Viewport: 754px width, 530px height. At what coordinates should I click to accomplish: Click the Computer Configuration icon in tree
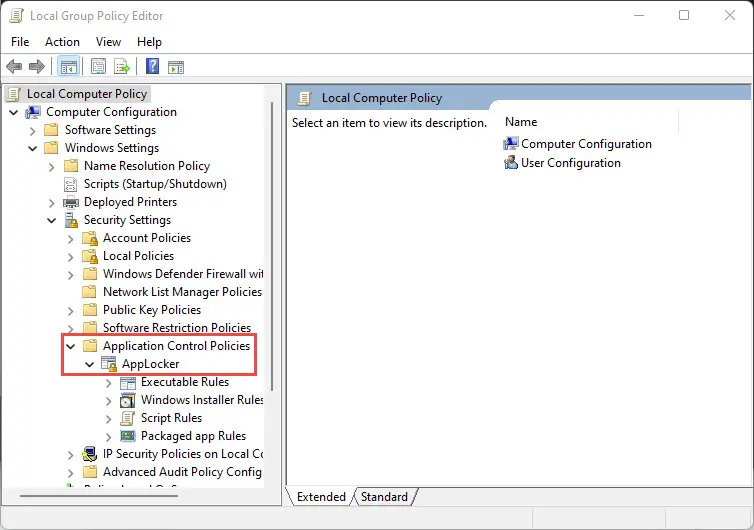33,112
